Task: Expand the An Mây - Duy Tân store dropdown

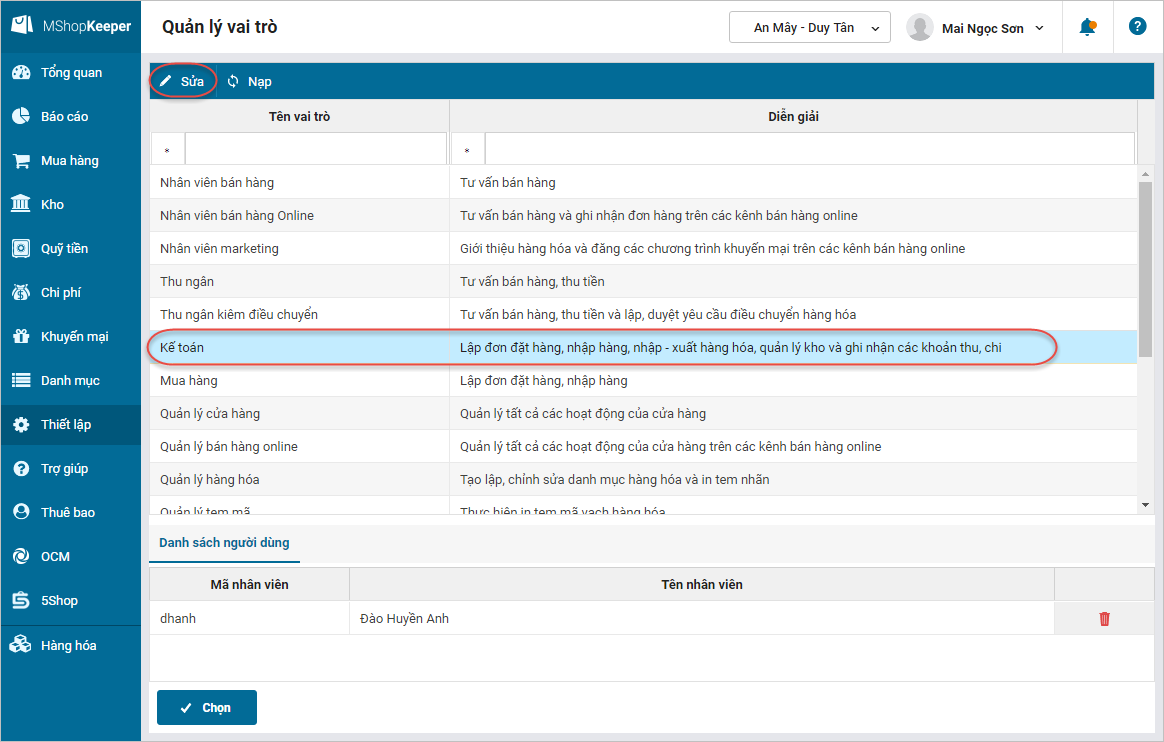Action: (x=810, y=27)
